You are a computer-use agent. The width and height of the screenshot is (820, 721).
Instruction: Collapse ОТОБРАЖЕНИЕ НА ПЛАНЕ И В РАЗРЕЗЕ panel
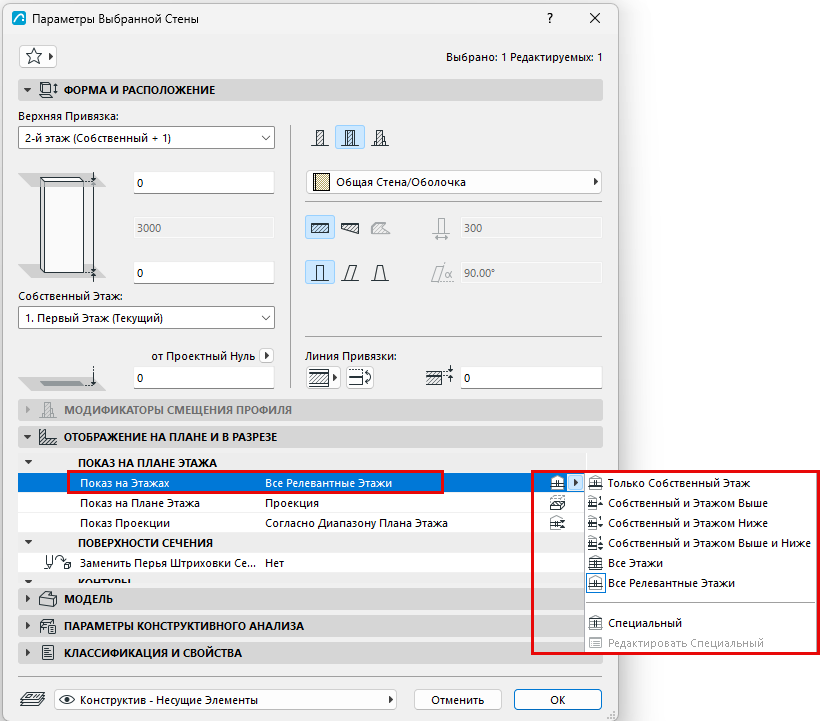click(x=27, y=437)
